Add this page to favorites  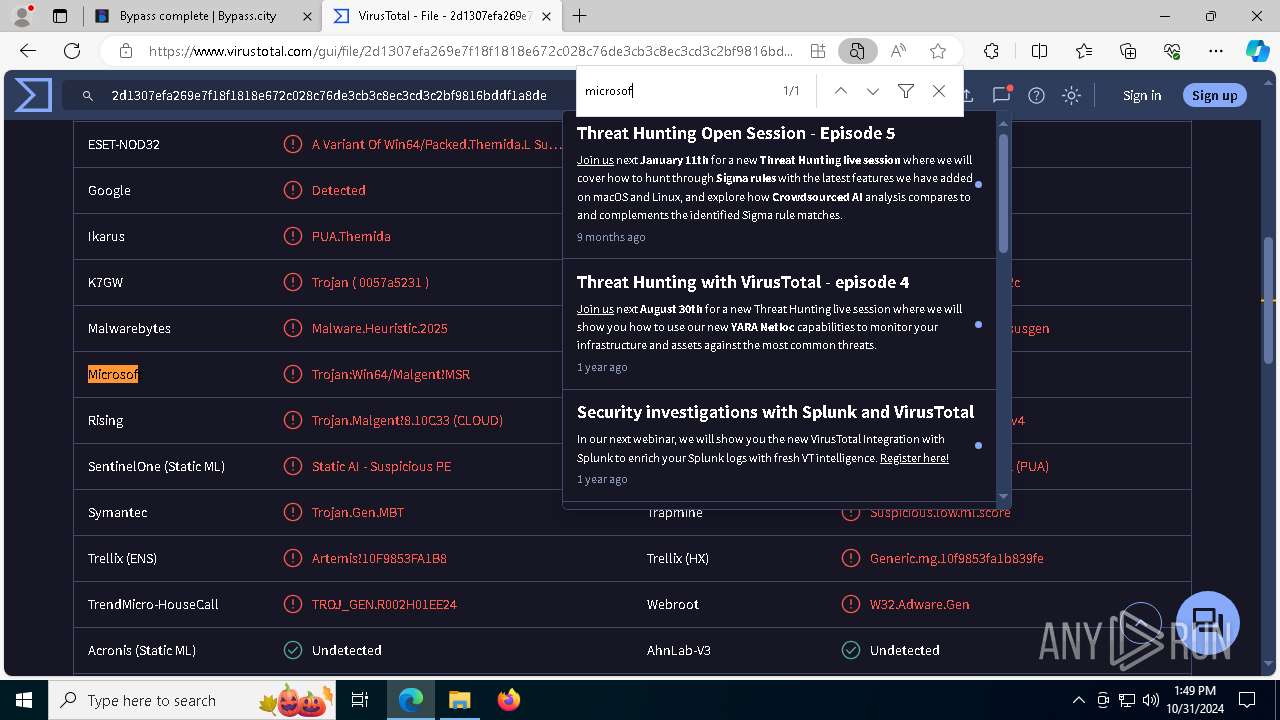click(938, 51)
